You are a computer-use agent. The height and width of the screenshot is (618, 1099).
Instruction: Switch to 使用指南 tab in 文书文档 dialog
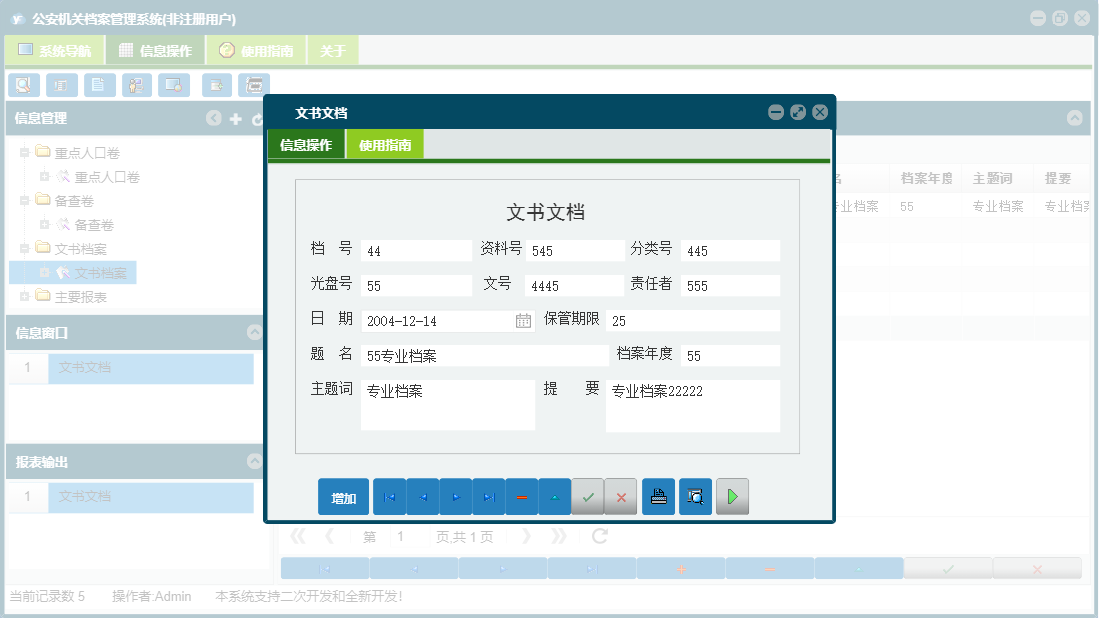(x=385, y=145)
